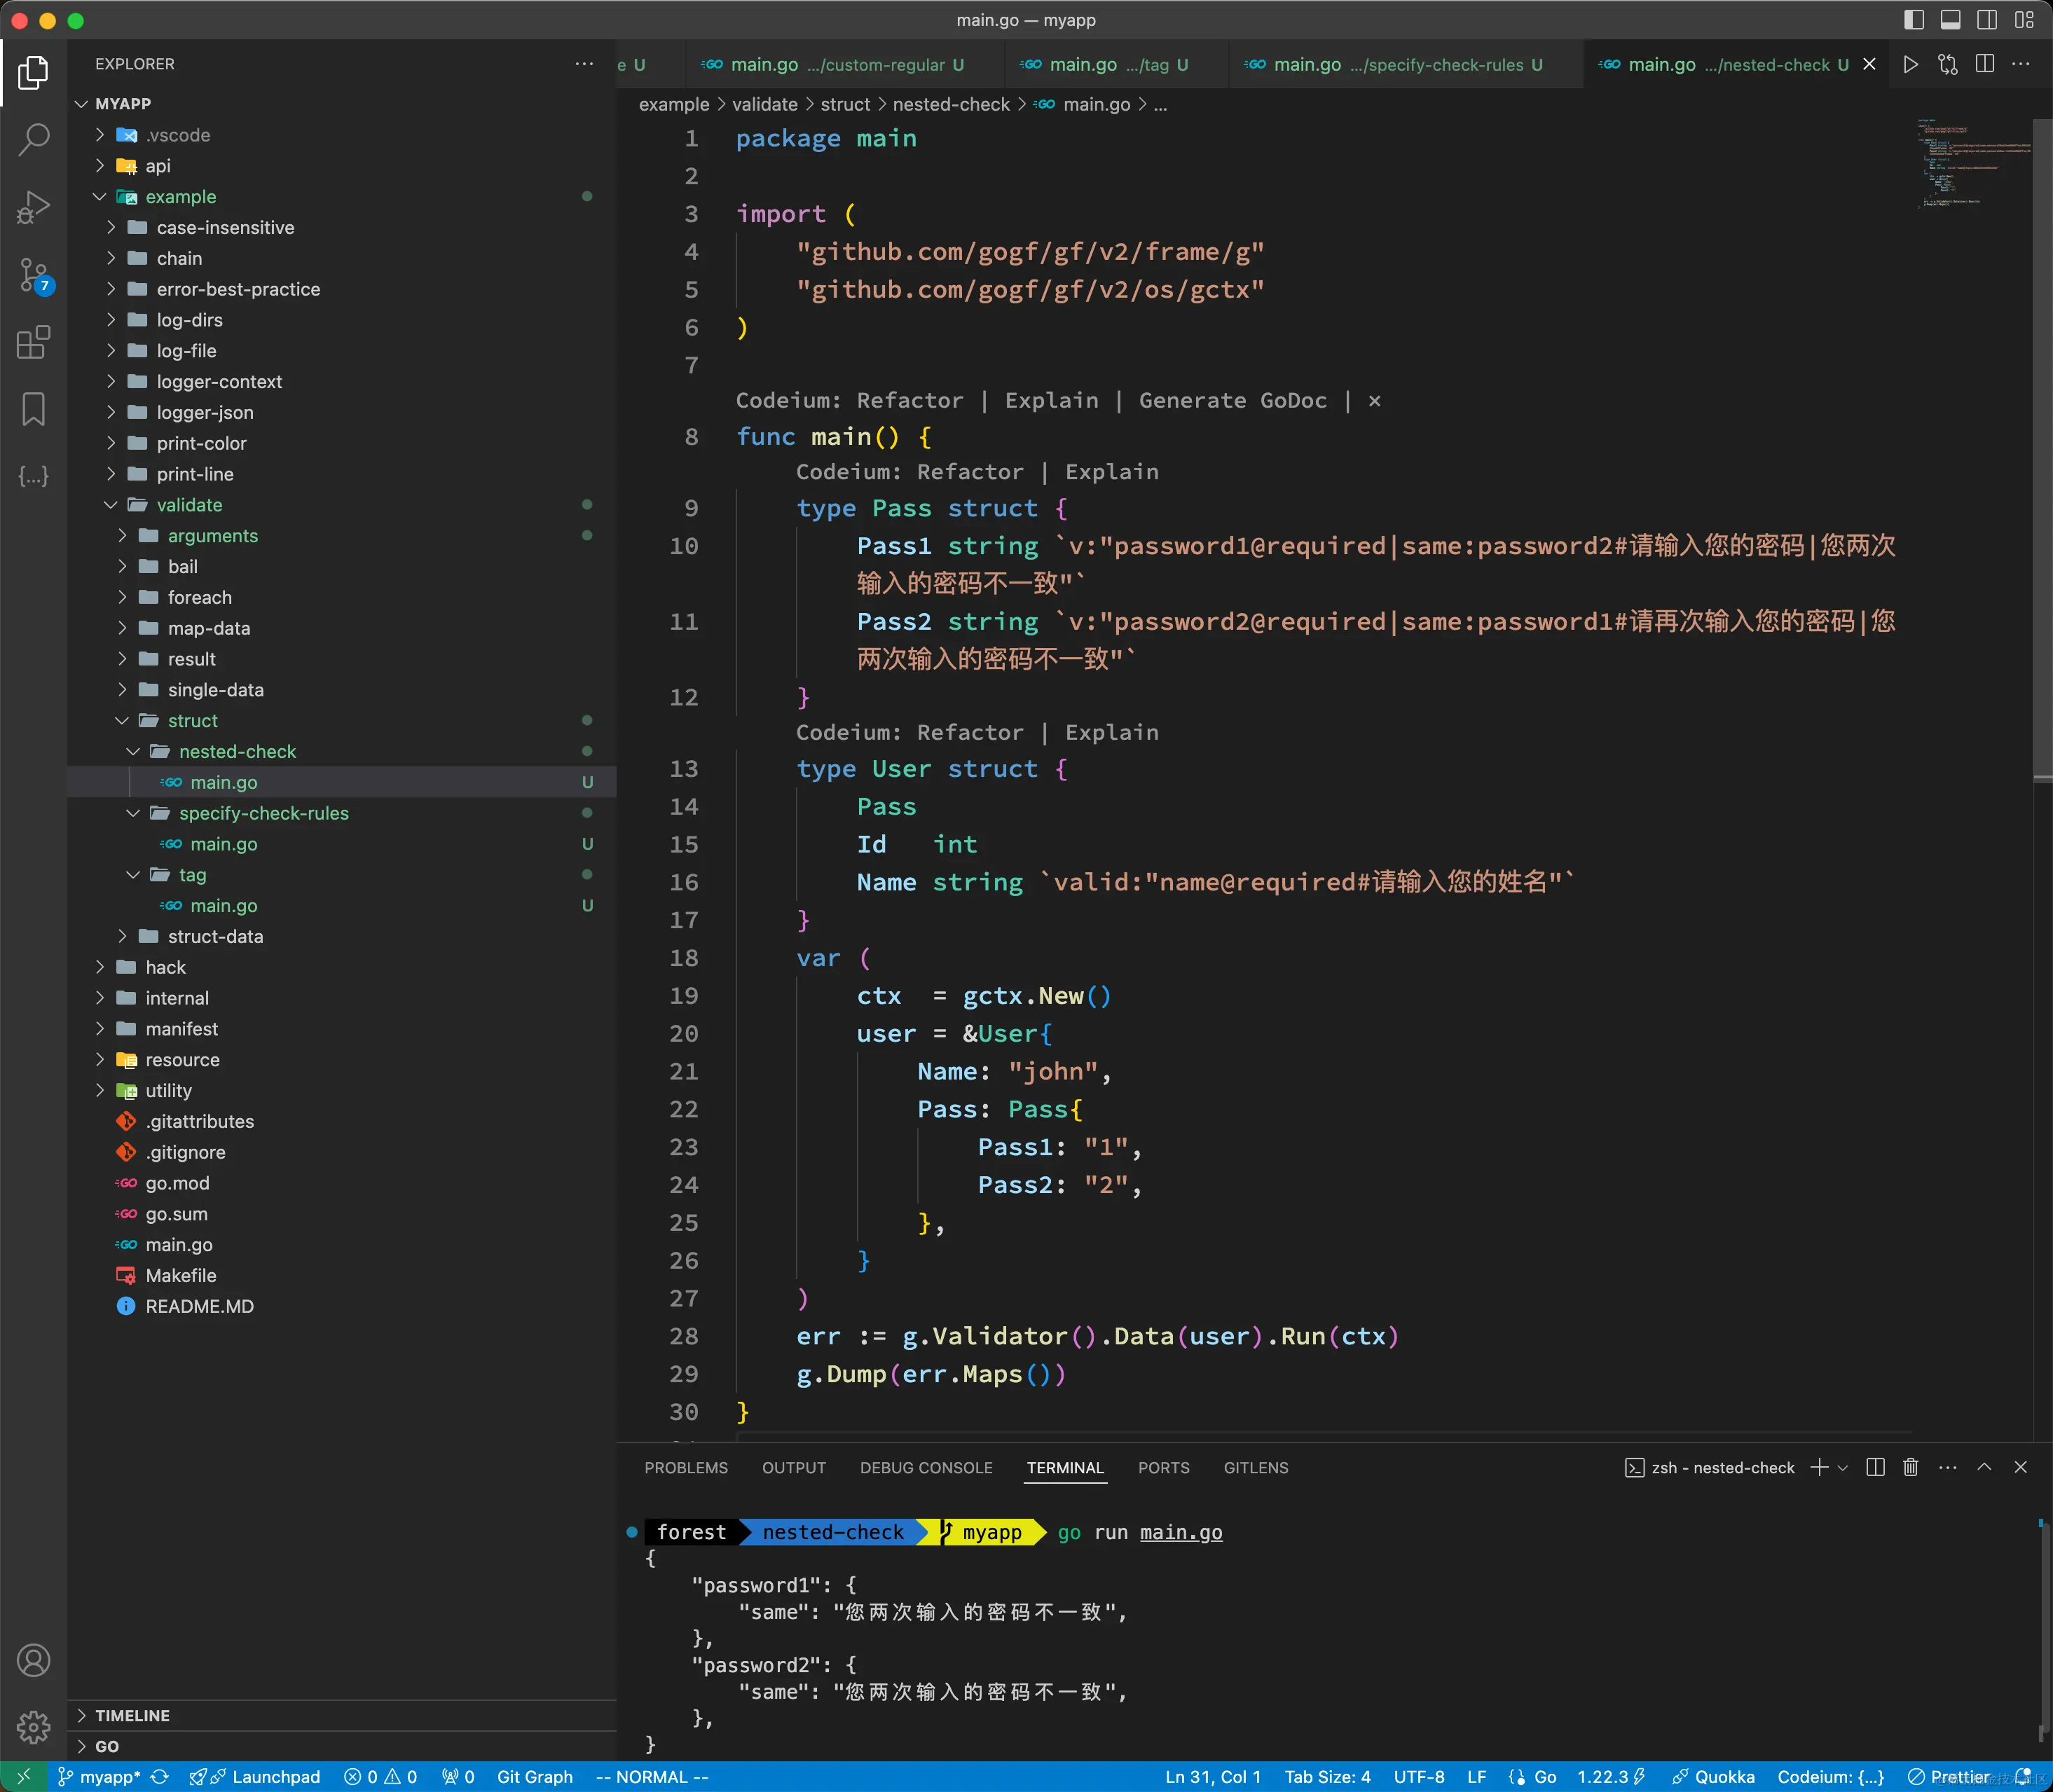Kill terminal with the trash icon
Screen dimensions: 2053x1792
pos(1911,1467)
